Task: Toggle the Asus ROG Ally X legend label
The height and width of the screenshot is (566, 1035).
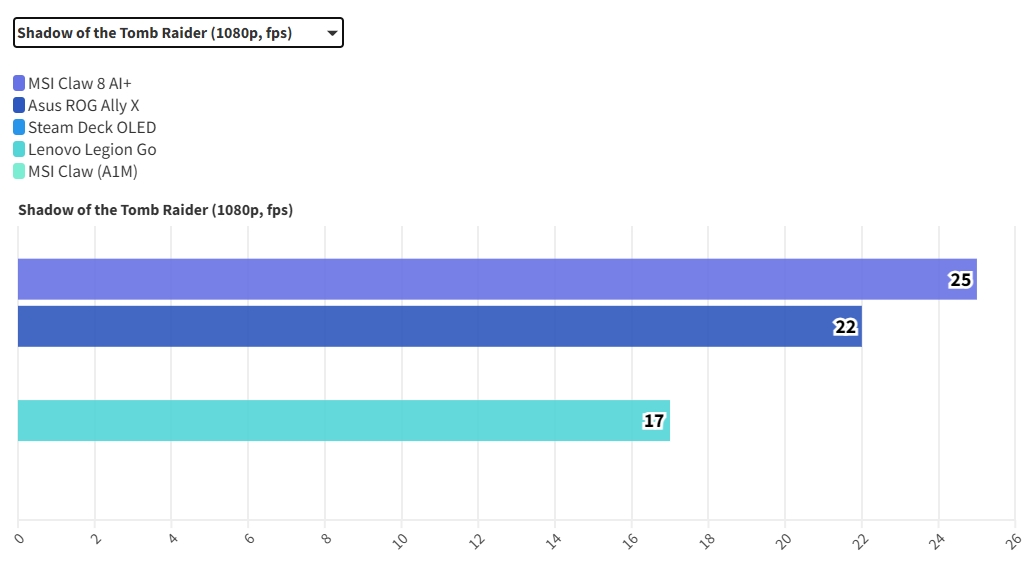Action: coord(84,105)
